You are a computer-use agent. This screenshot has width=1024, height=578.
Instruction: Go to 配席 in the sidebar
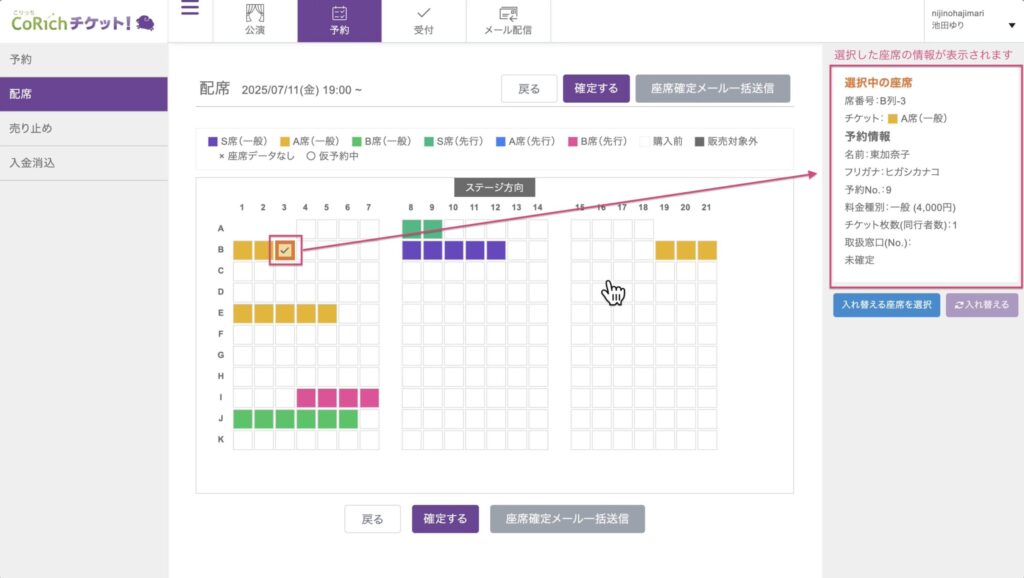tap(21, 94)
